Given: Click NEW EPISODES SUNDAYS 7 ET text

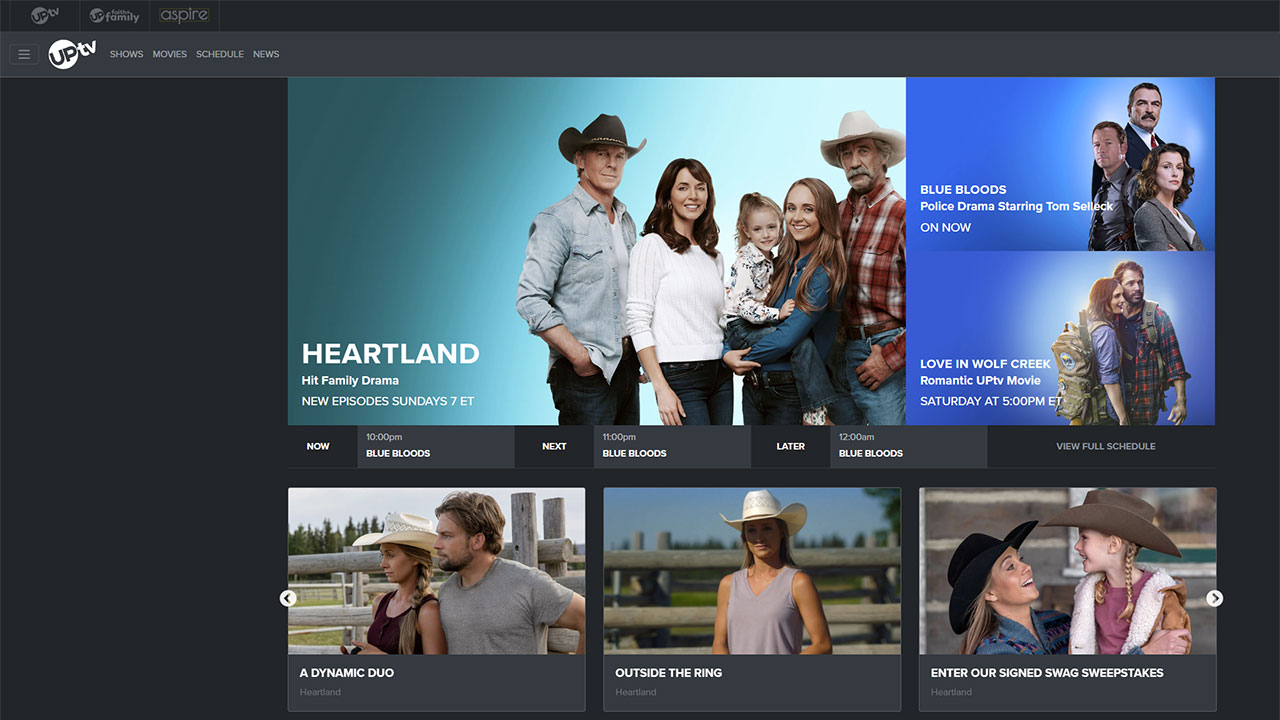Looking at the screenshot, I should 388,401.
